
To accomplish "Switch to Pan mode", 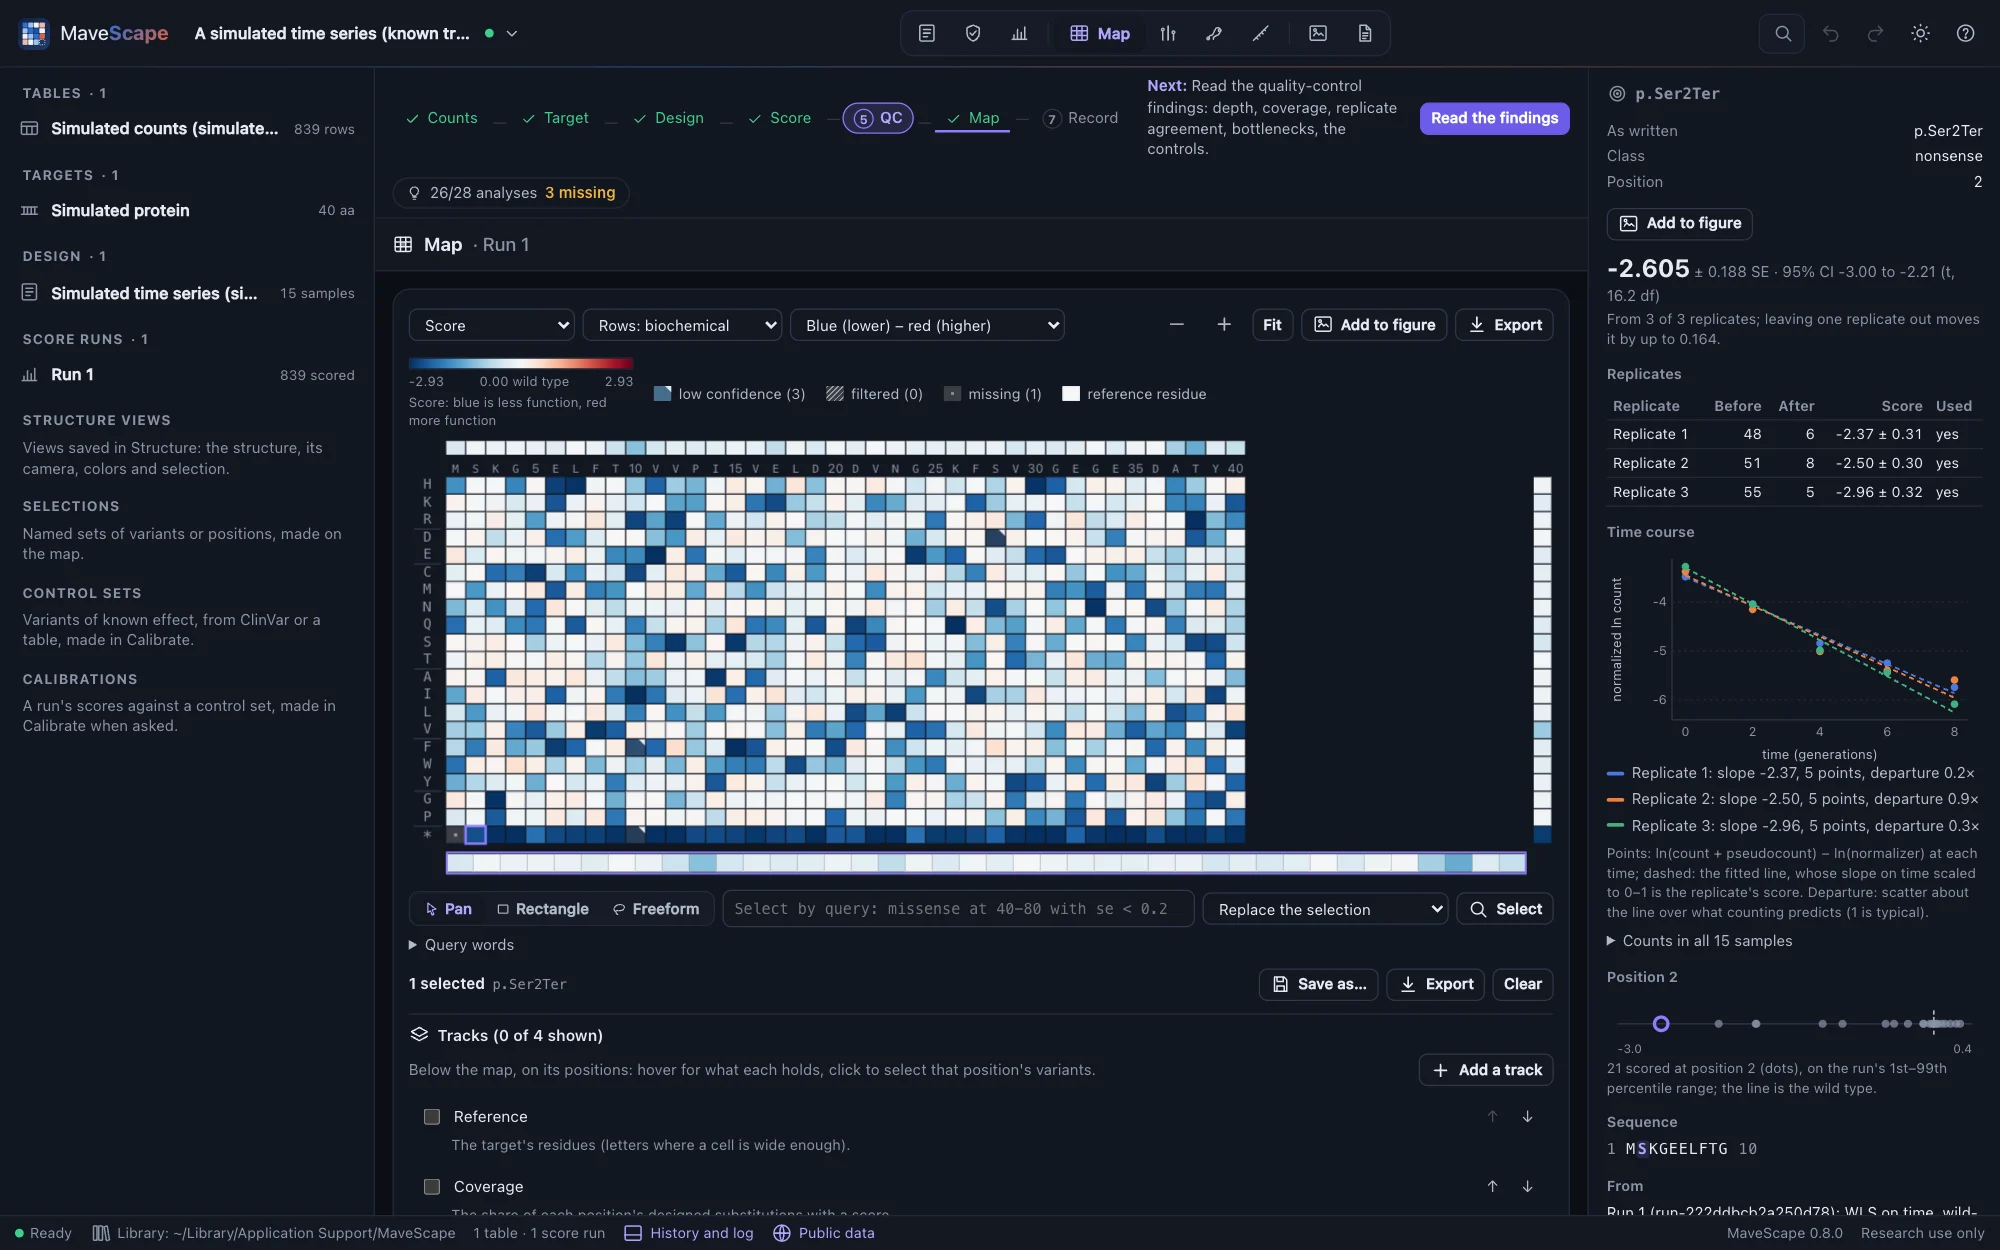I will point(448,909).
